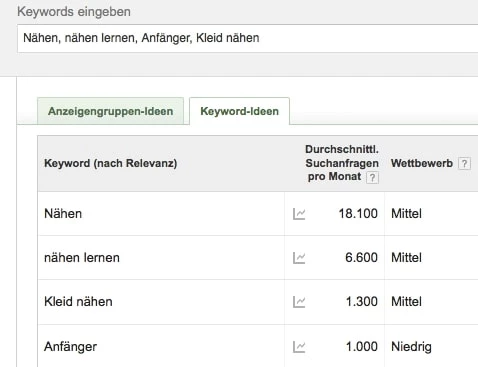This screenshot has height=367, width=478.
Task: Sort by Keyword (nach Relevanz) column header
Action: click(110, 163)
